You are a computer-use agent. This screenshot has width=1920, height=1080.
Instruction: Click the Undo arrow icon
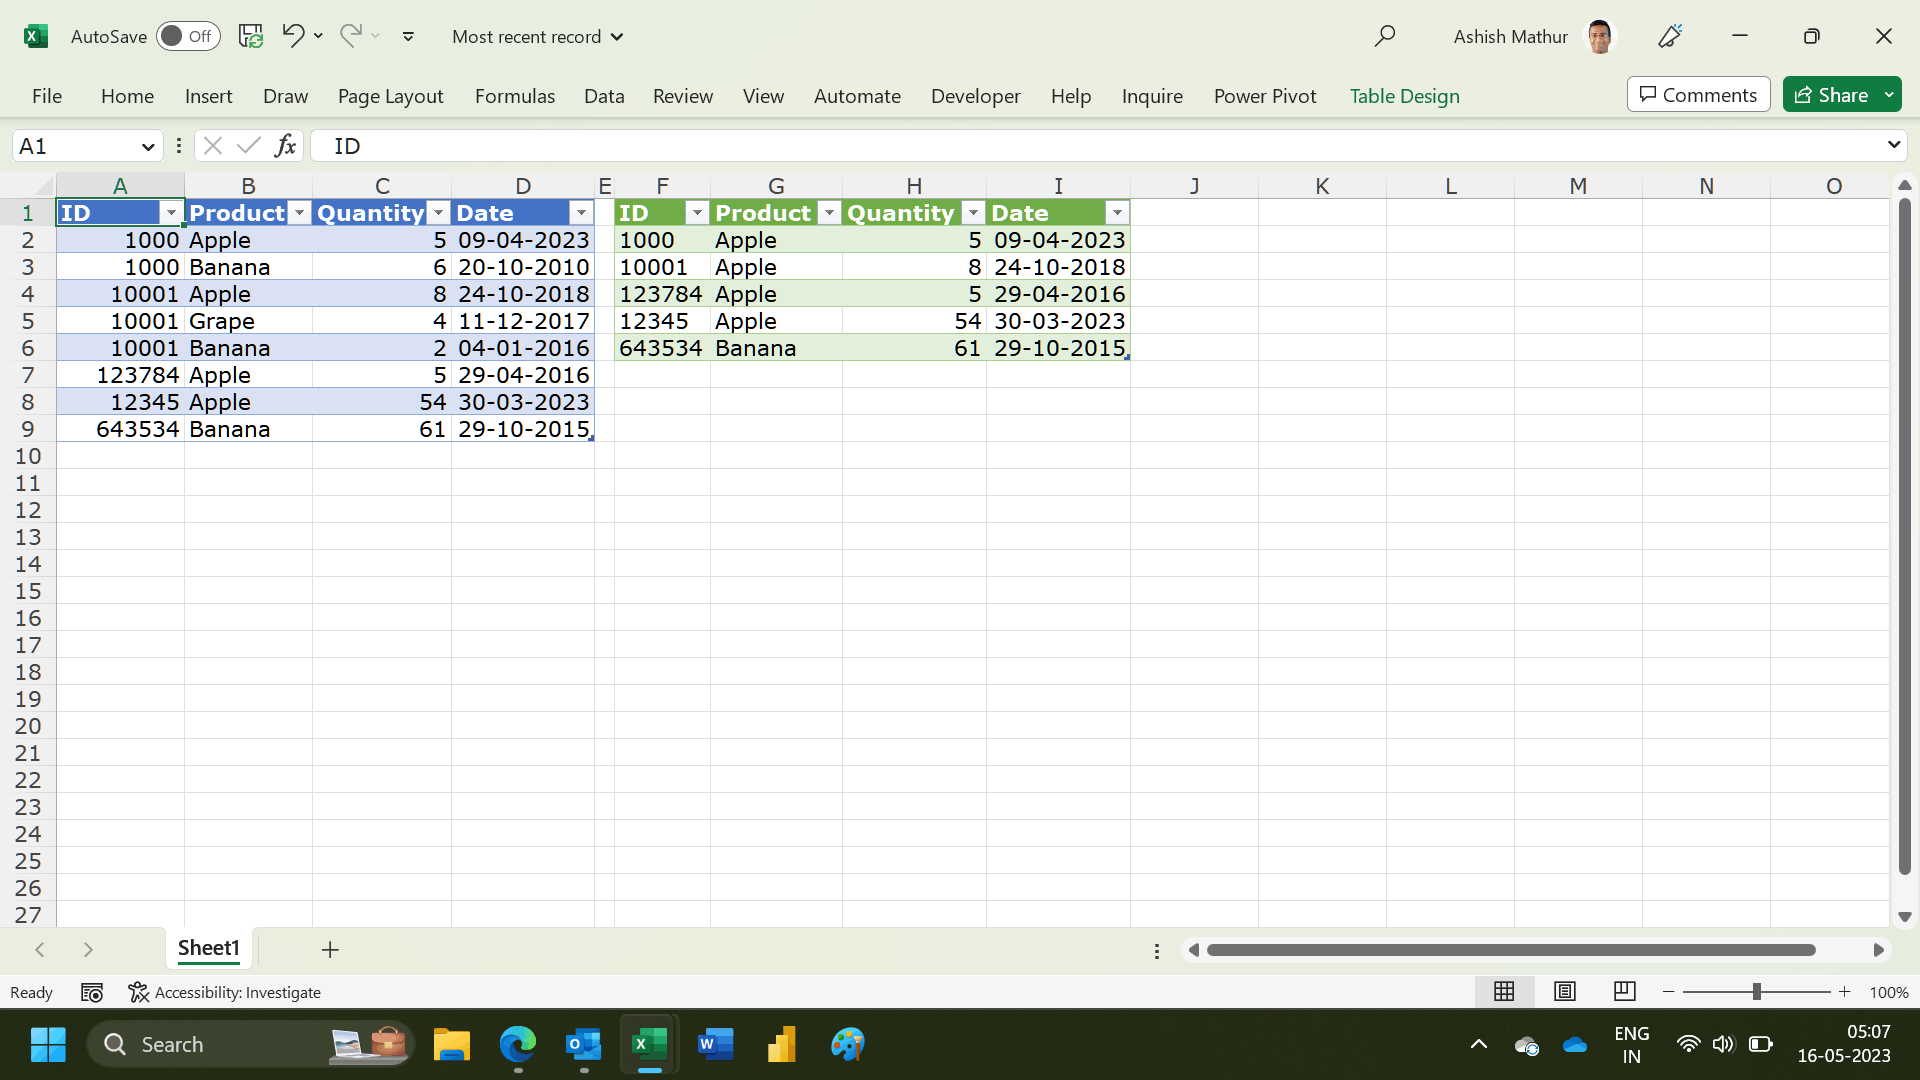coord(292,36)
